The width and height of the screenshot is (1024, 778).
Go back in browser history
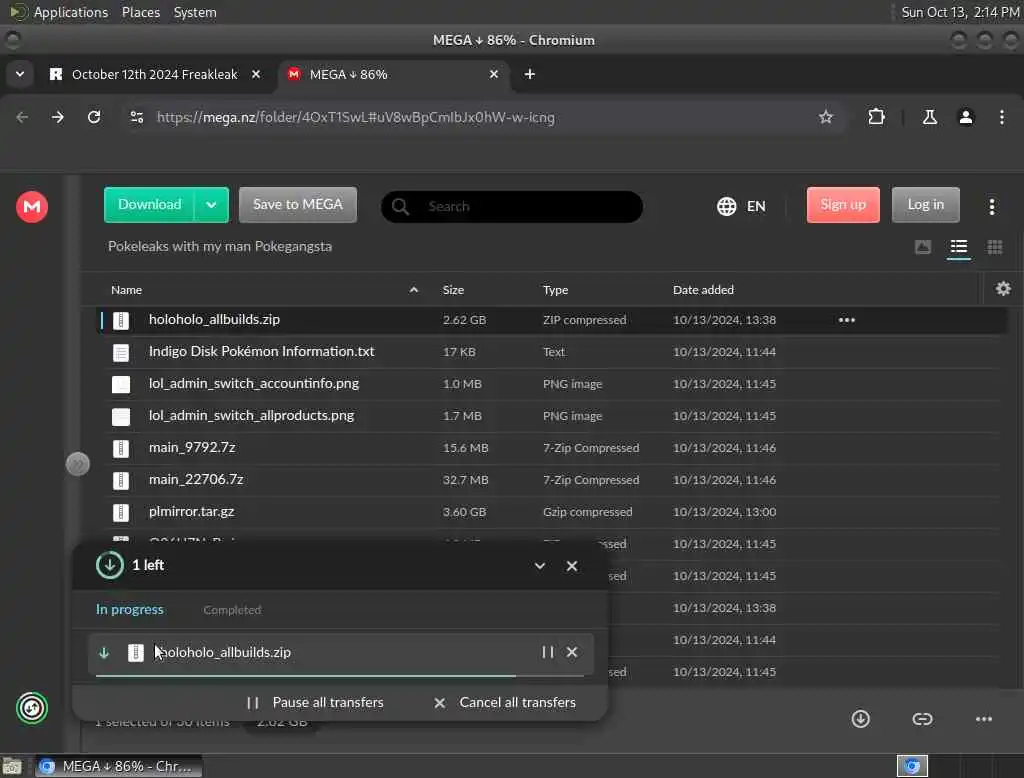22,118
